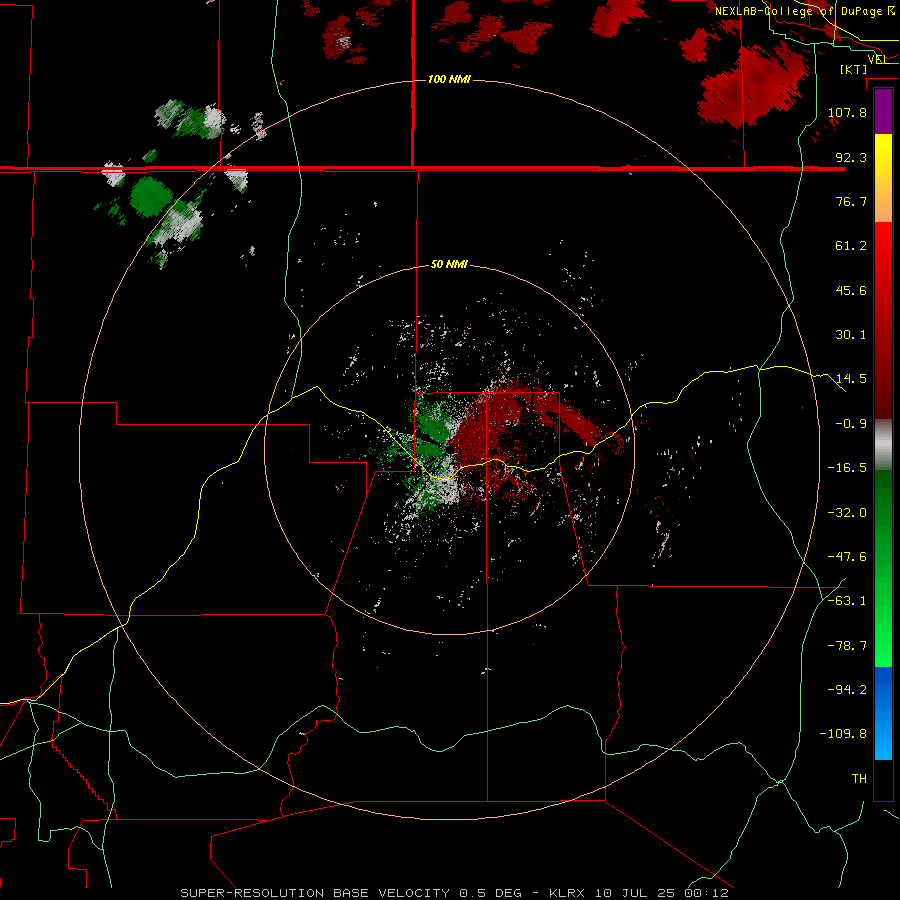Click the 30.1 value on the velocity scale

point(851,335)
